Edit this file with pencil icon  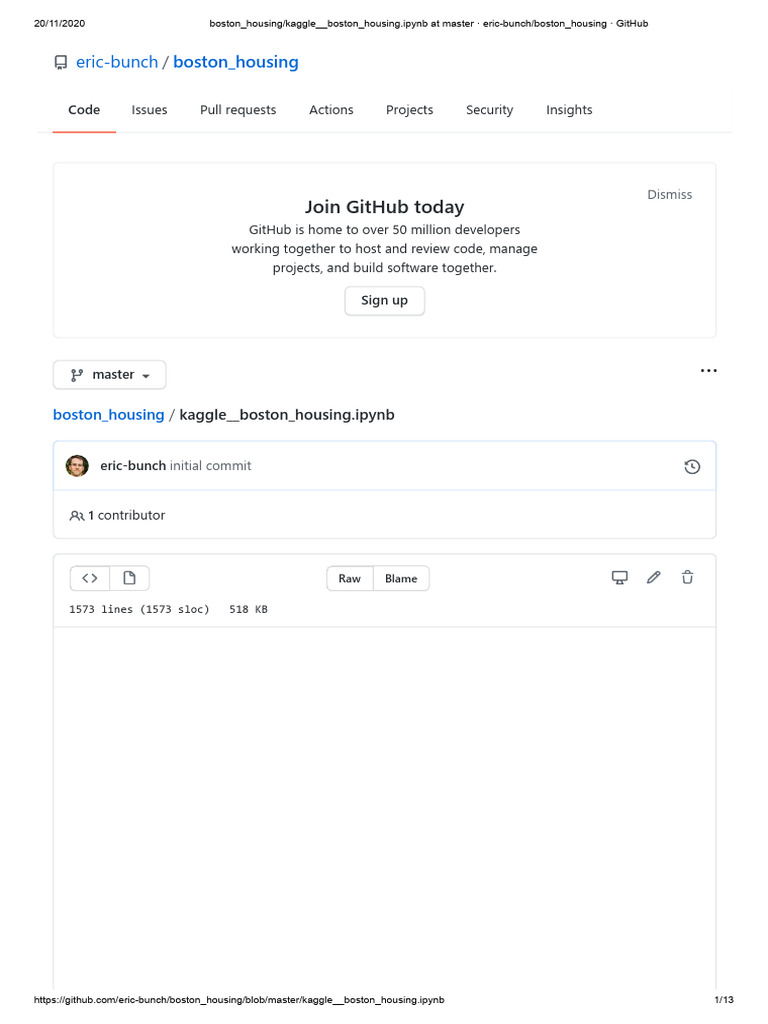pos(654,577)
